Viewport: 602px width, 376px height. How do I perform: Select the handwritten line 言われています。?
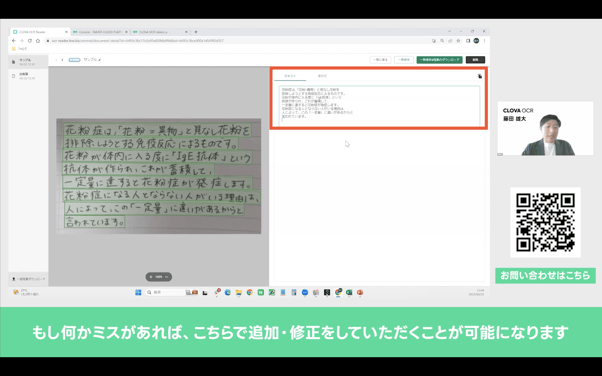pyautogui.click(x=94, y=222)
